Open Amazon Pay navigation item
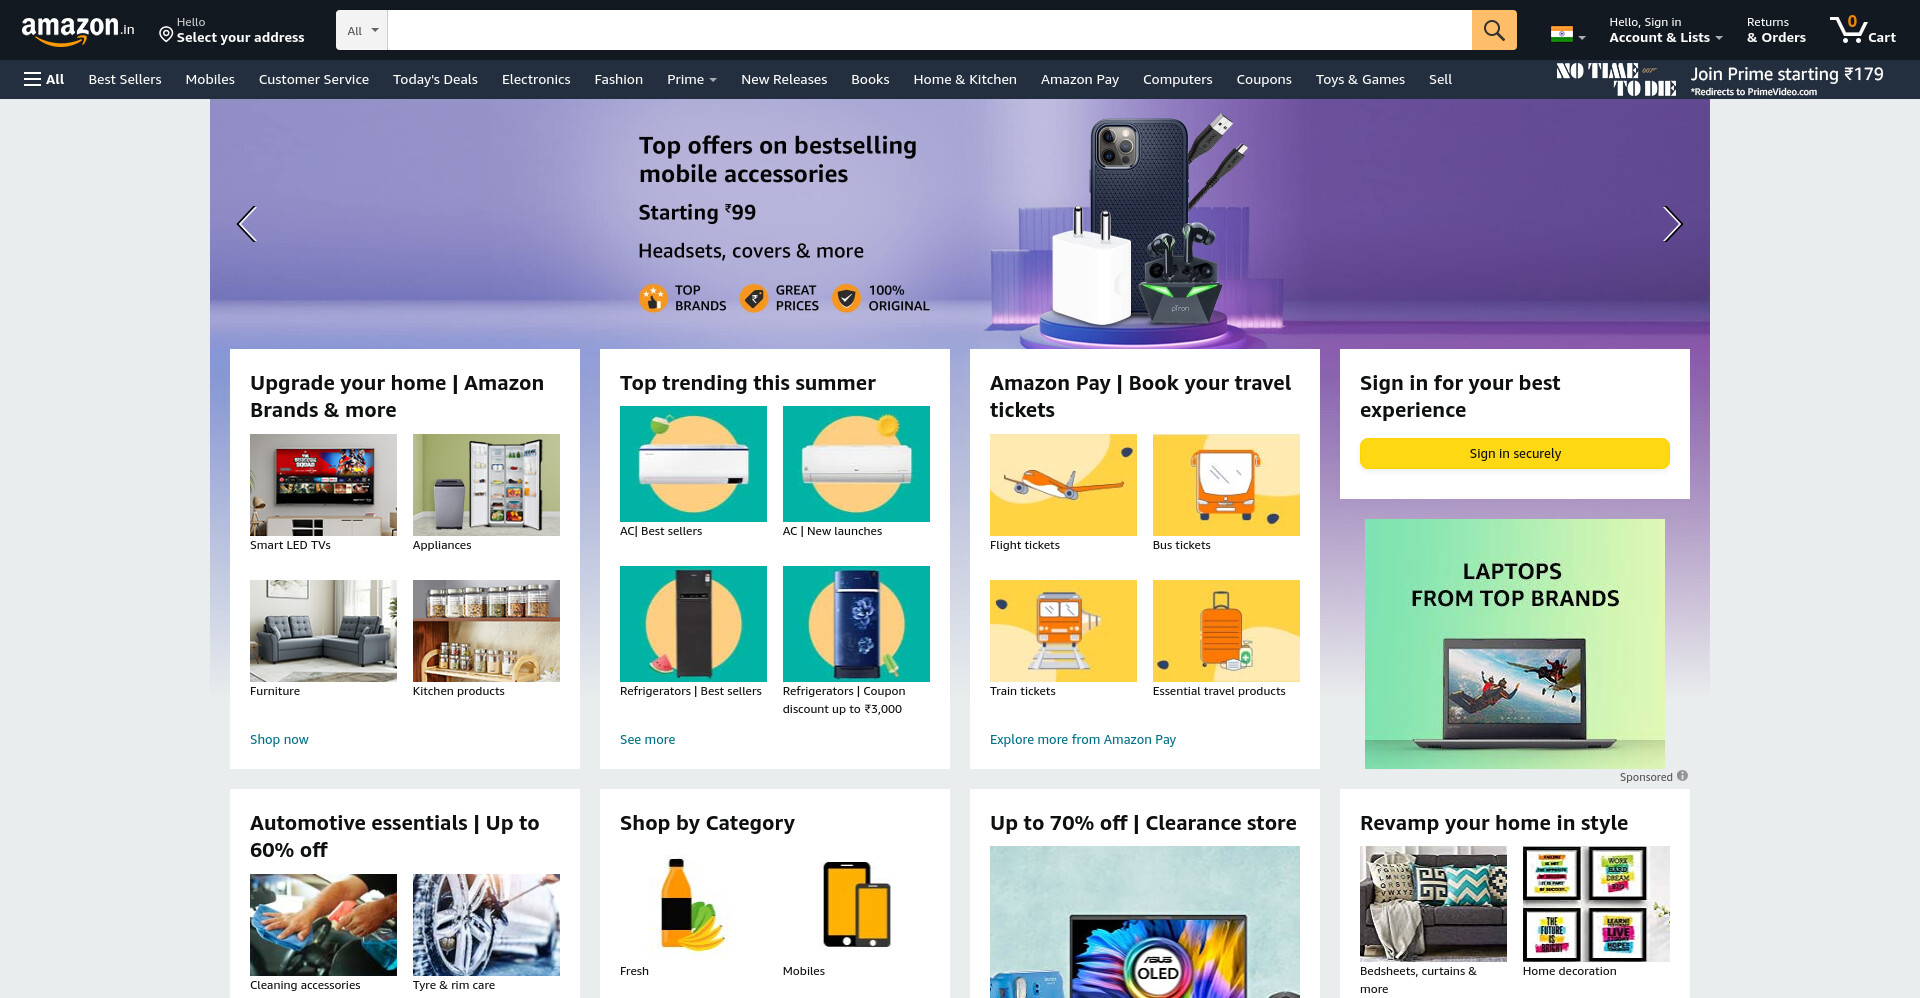The image size is (1920, 998). (1080, 79)
